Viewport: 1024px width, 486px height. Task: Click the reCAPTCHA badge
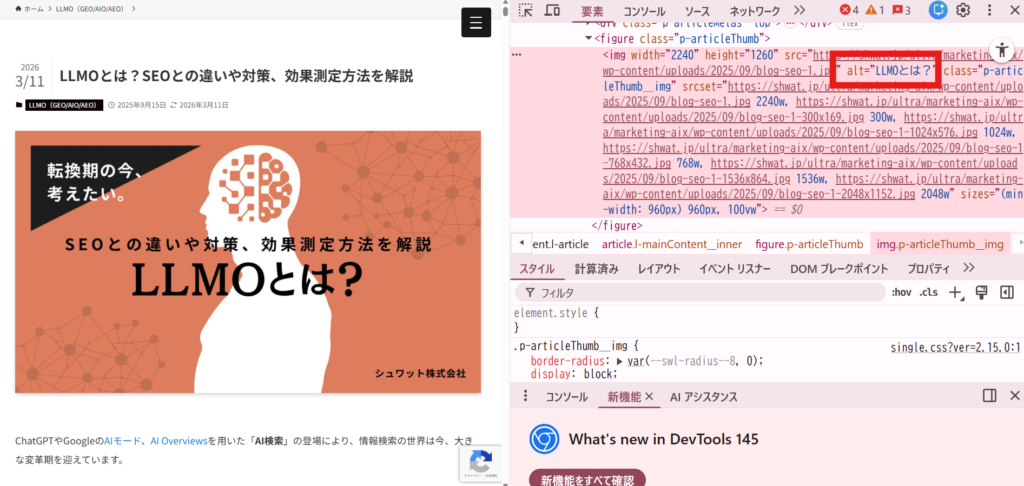click(x=480, y=464)
